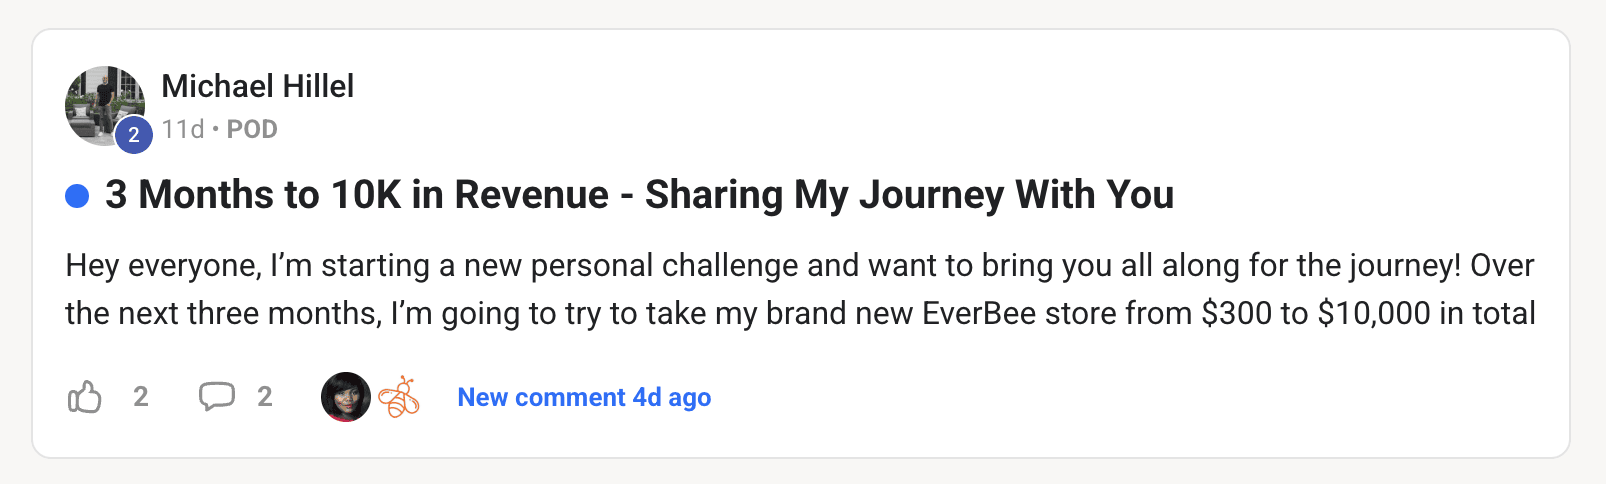Click the dark-haired commenter's avatar
This screenshot has width=1606, height=484.
pyautogui.click(x=345, y=397)
